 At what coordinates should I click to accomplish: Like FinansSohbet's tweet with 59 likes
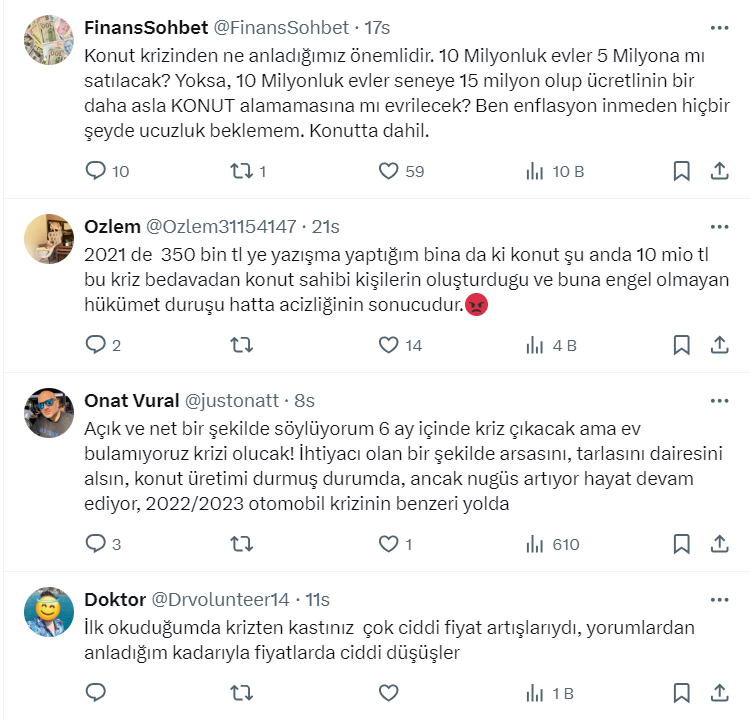tap(389, 171)
